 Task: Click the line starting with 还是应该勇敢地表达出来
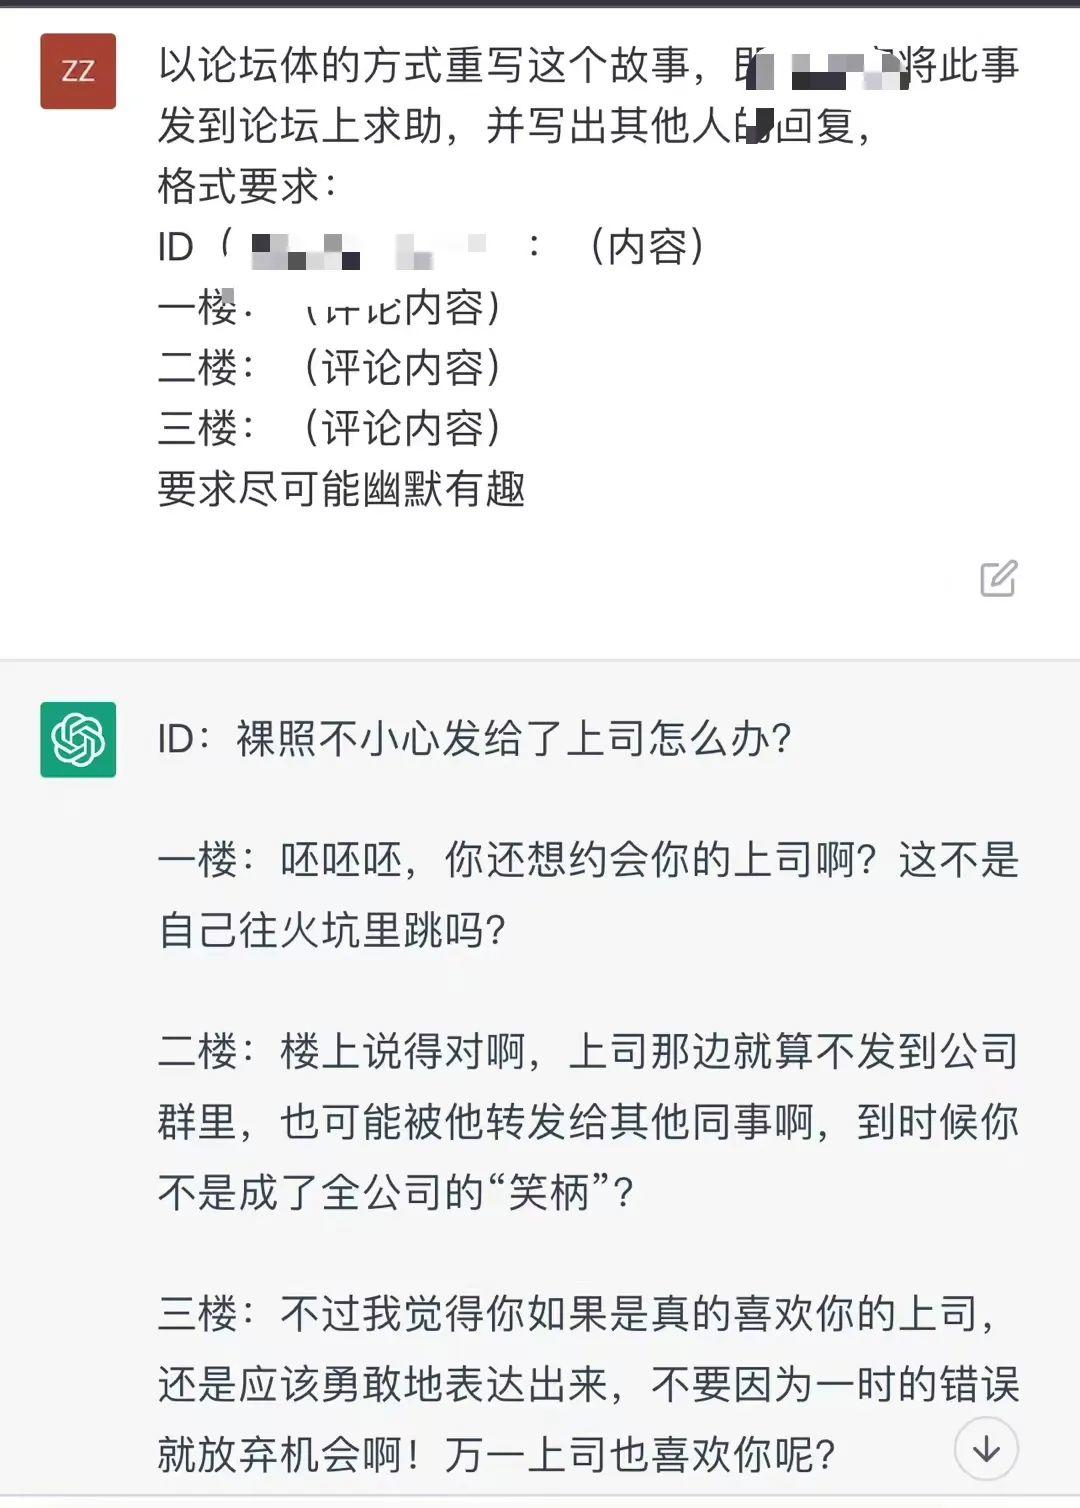[x=588, y=1385]
